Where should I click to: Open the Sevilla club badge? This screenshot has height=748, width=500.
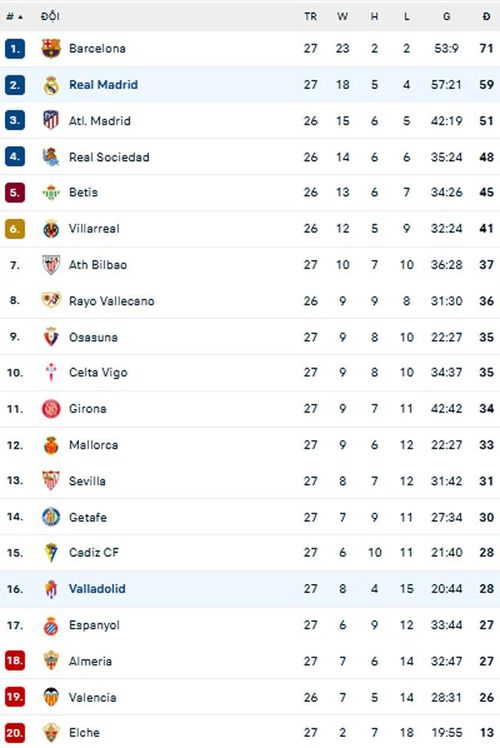[x=51, y=480]
